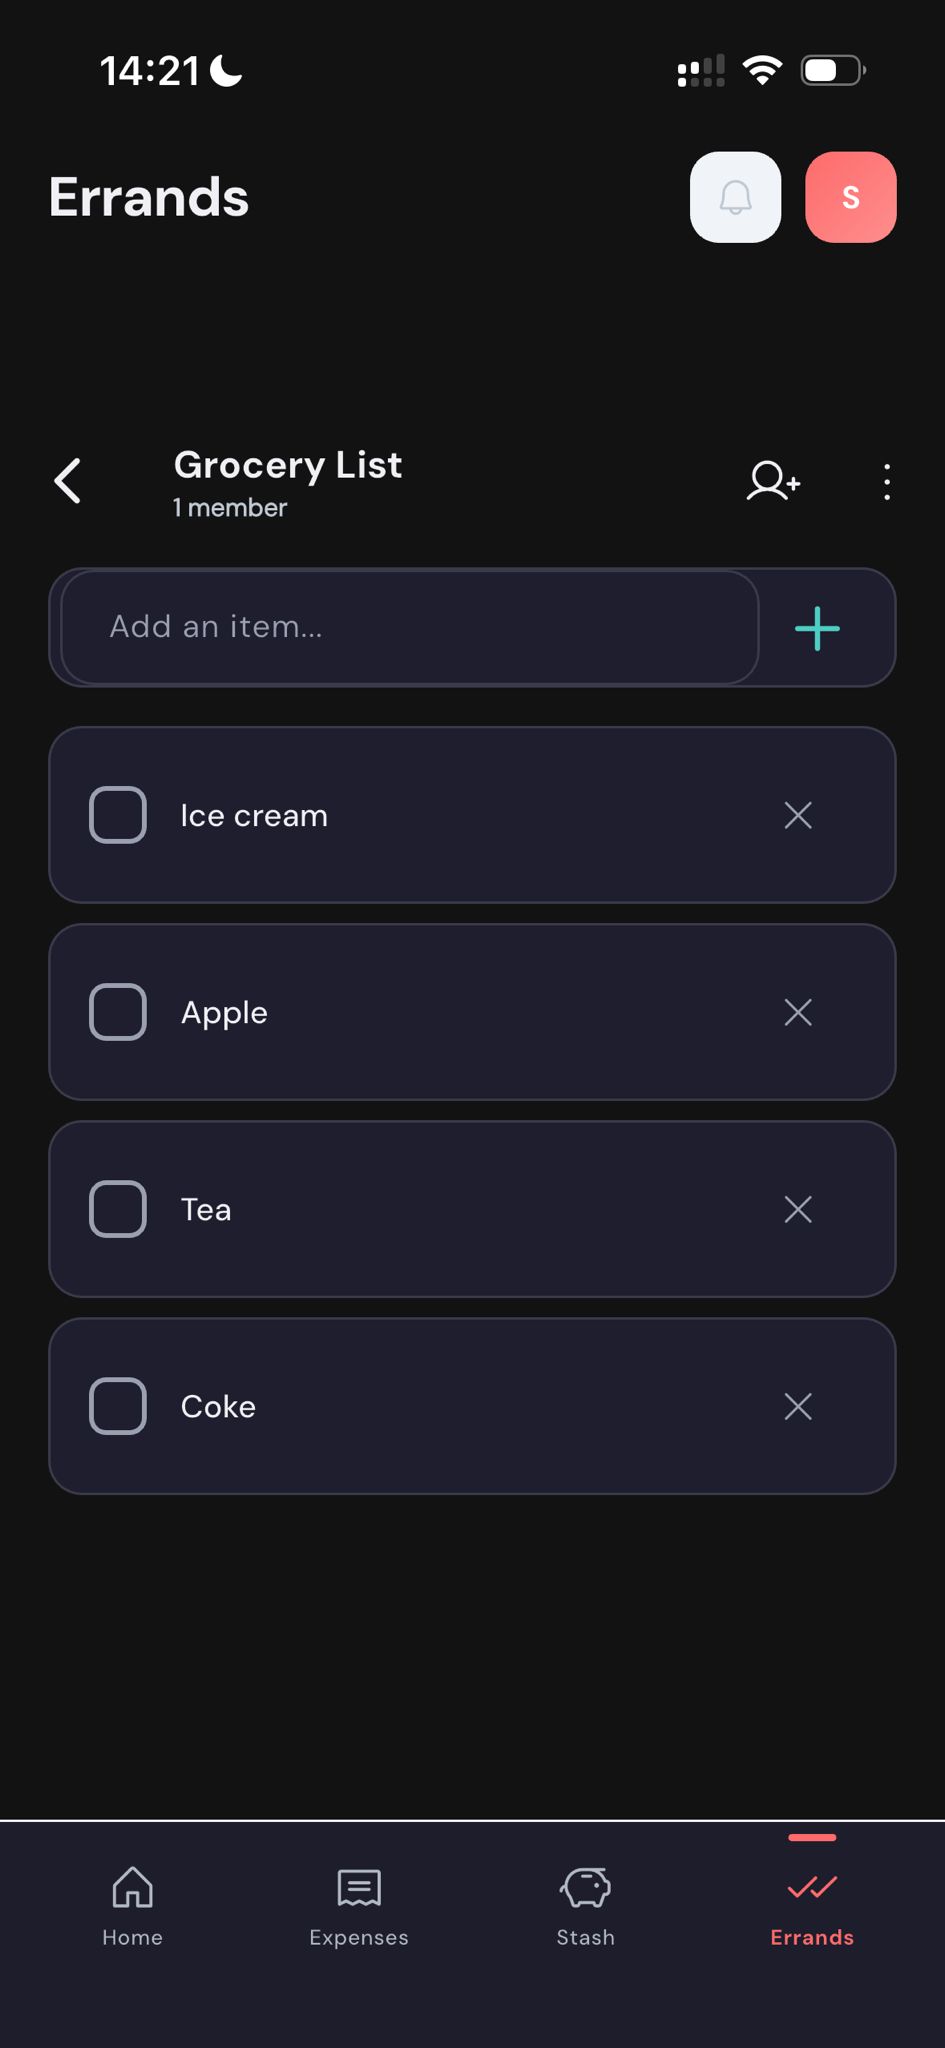Check the Coke item
This screenshot has height=2048, width=945.
(x=118, y=1406)
